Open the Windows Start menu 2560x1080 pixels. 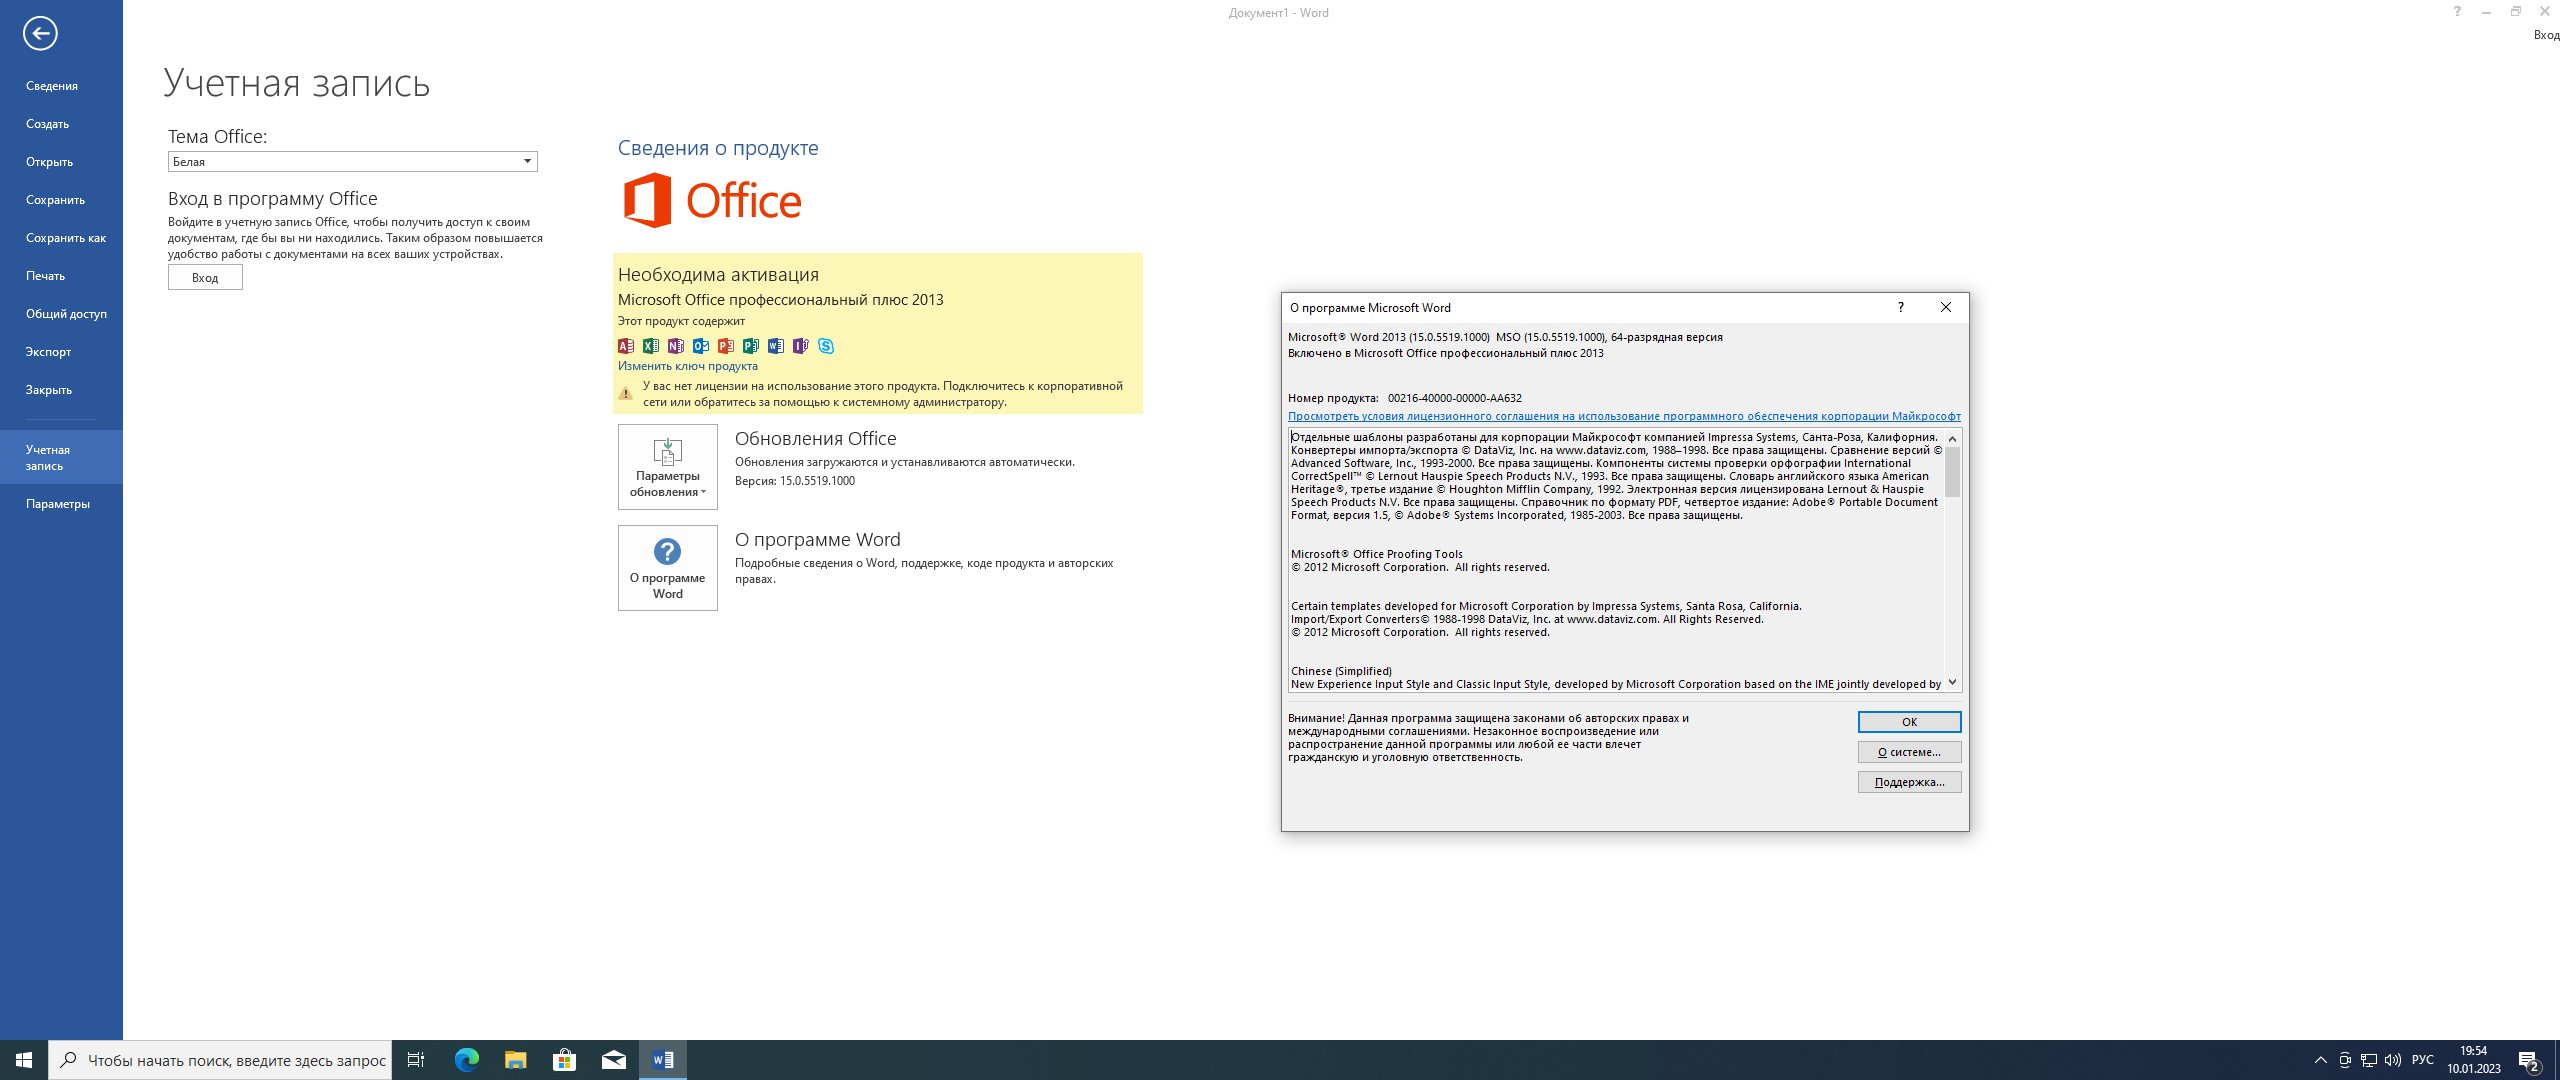pyautogui.click(x=24, y=1060)
